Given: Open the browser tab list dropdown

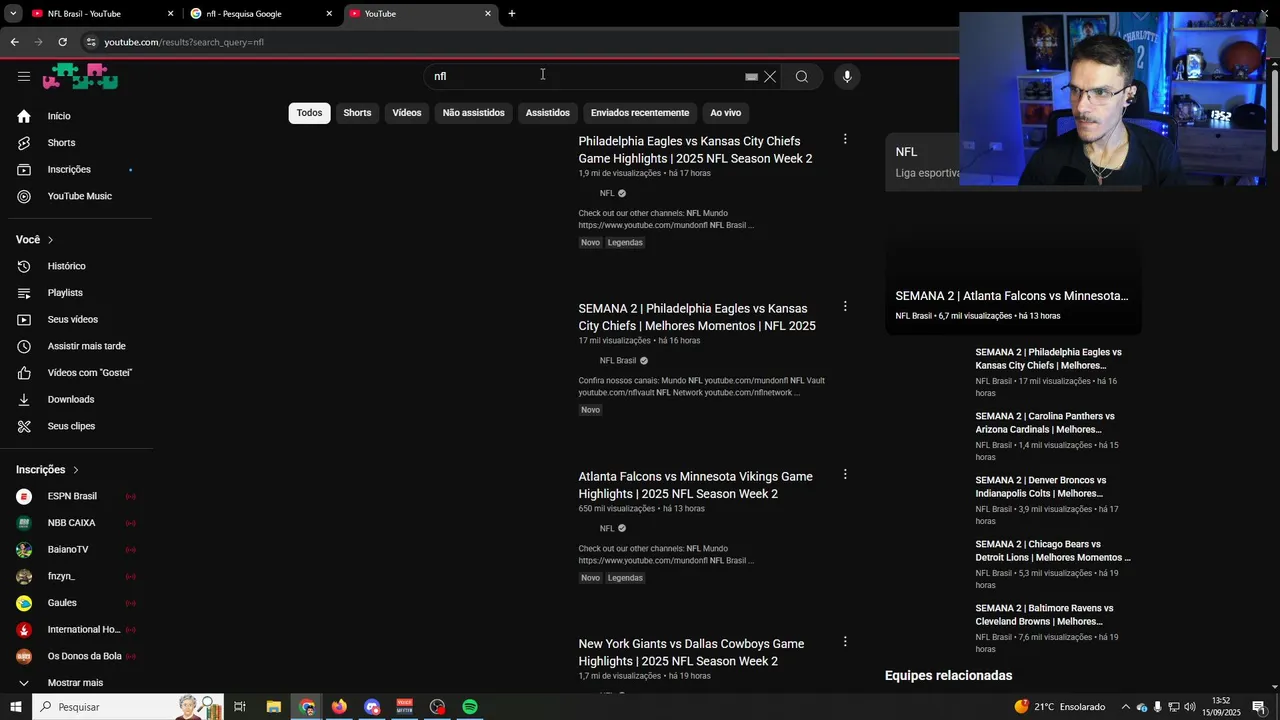Looking at the screenshot, I should pyautogui.click(x=13, y=13).
